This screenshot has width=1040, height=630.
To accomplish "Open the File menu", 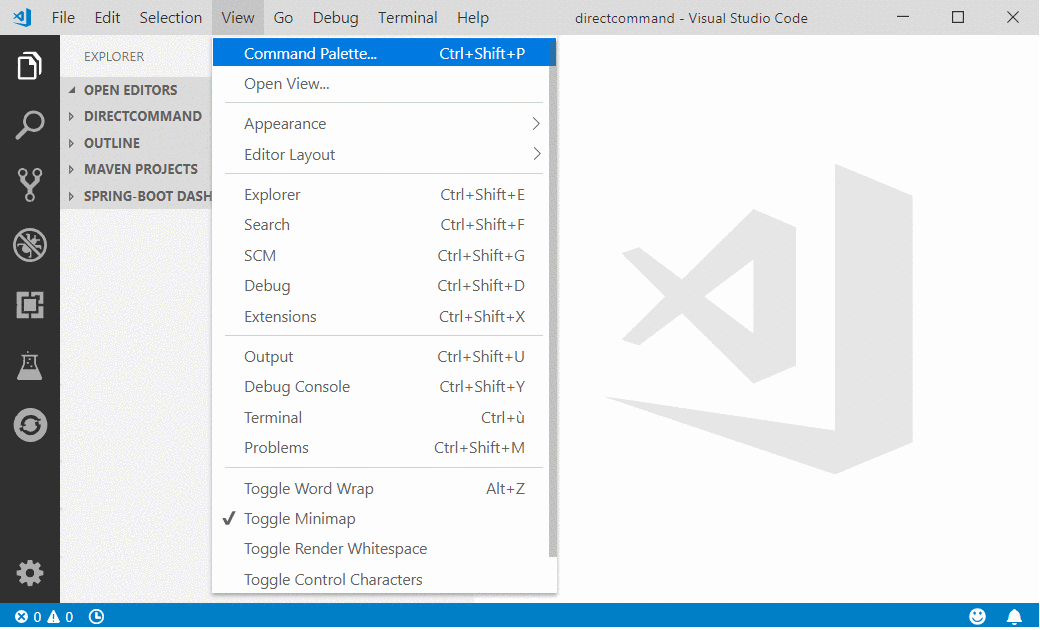I will tap(63, 18).
